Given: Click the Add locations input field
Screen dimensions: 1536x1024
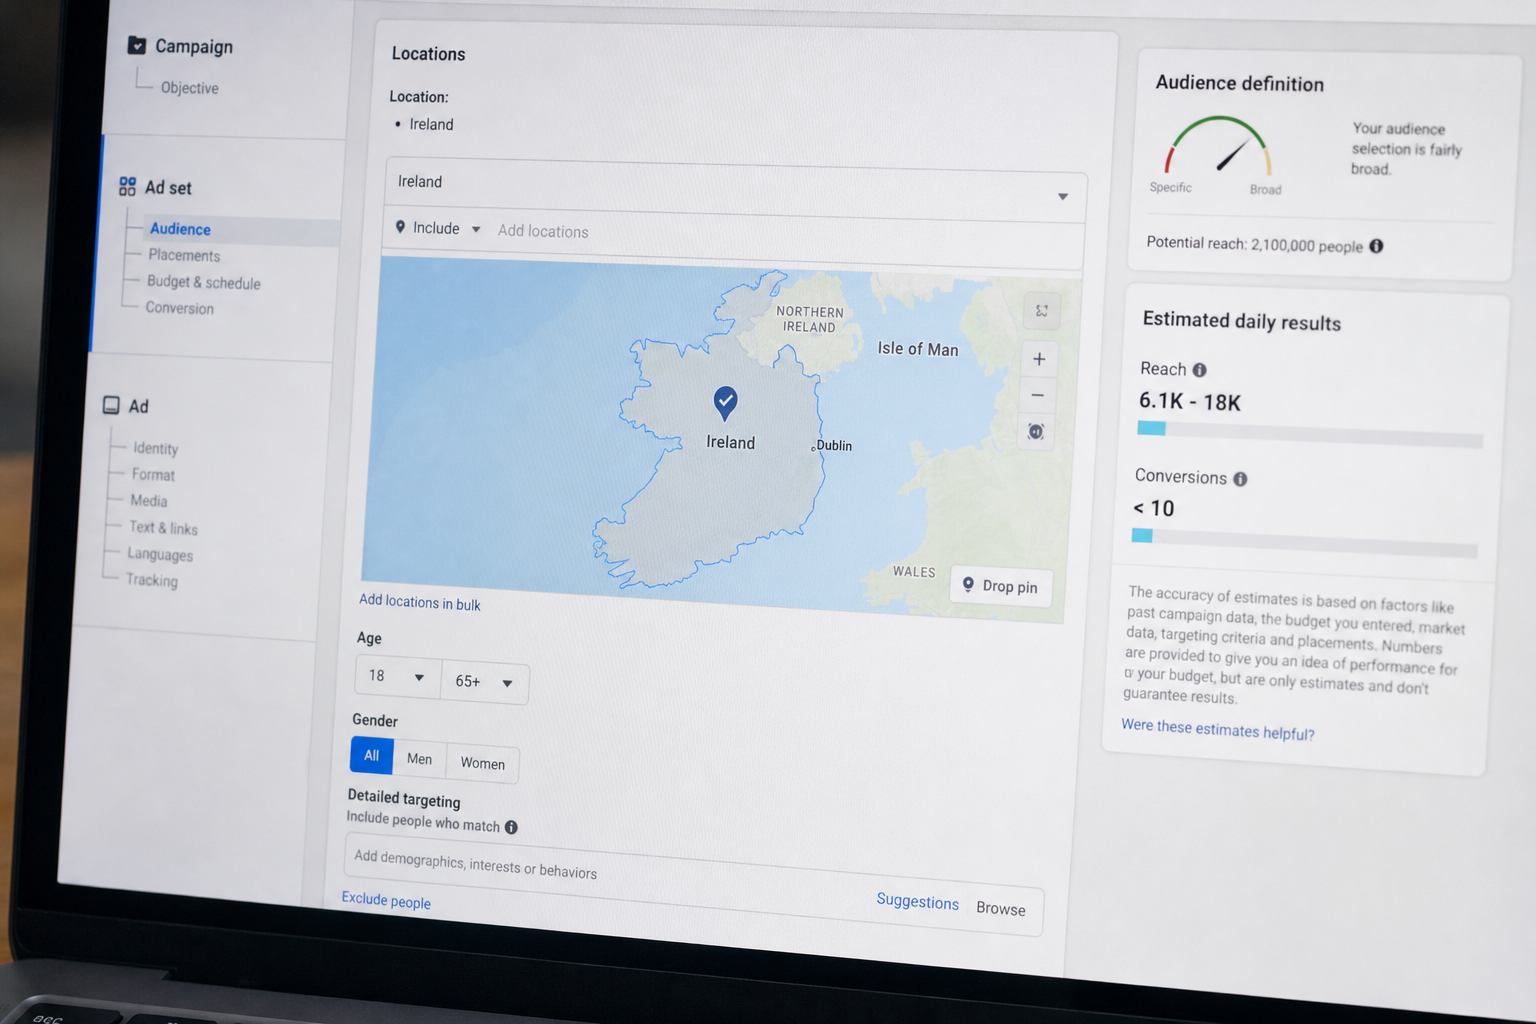Looking at the screenshot, I should tap(786, 238).
